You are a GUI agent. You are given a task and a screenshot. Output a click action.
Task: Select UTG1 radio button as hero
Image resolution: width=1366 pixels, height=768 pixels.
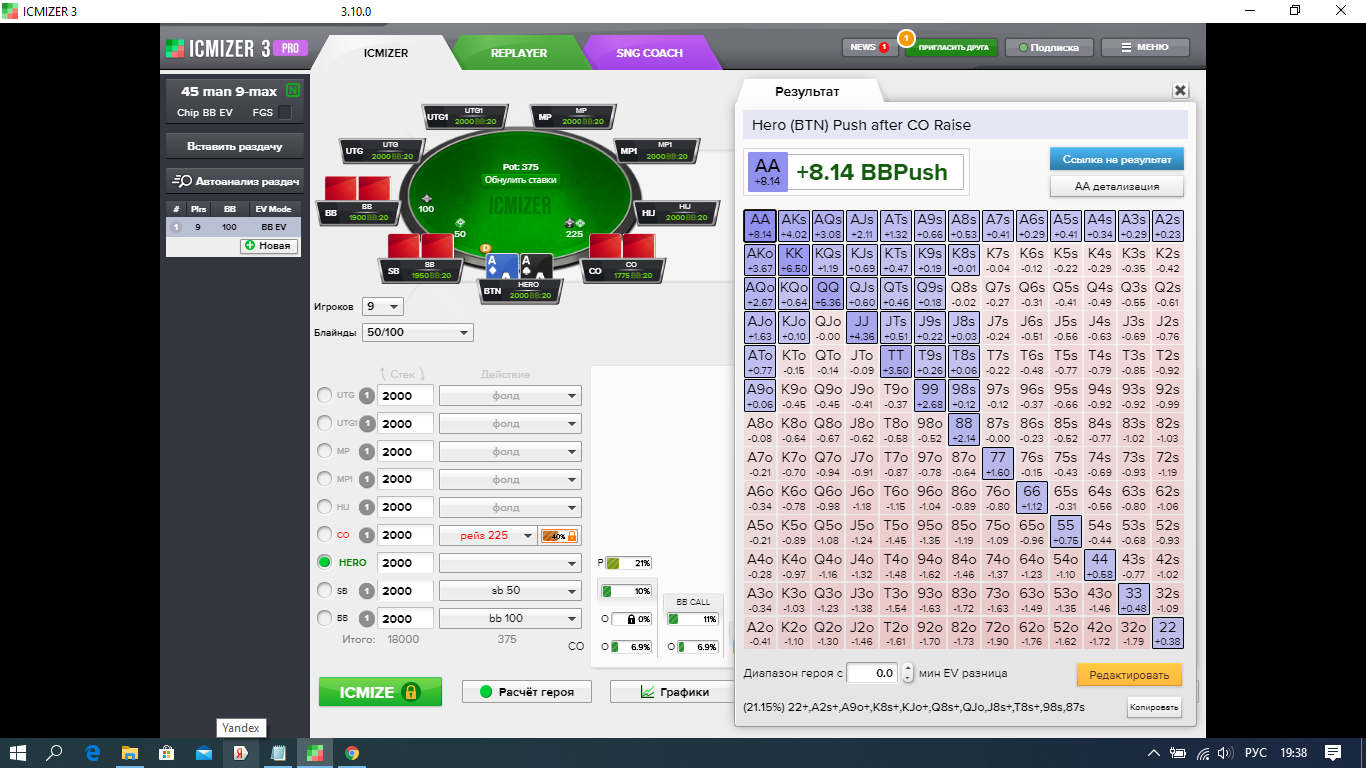pos(324,423)
